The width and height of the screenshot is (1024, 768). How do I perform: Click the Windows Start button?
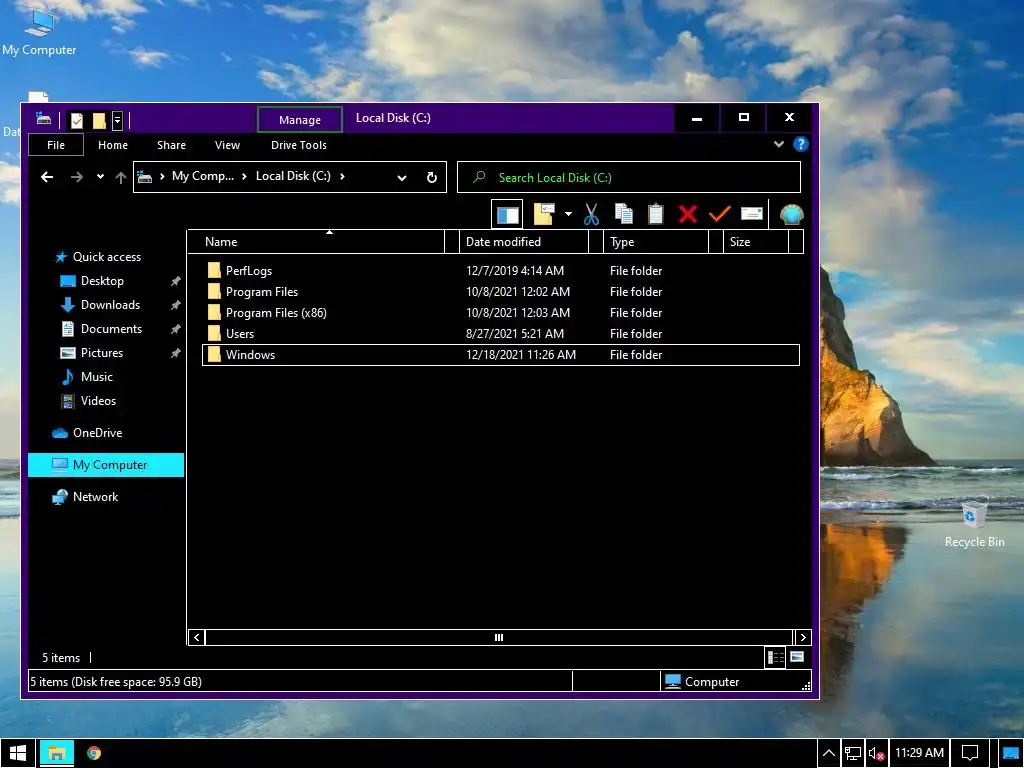[x=18, y=753]
